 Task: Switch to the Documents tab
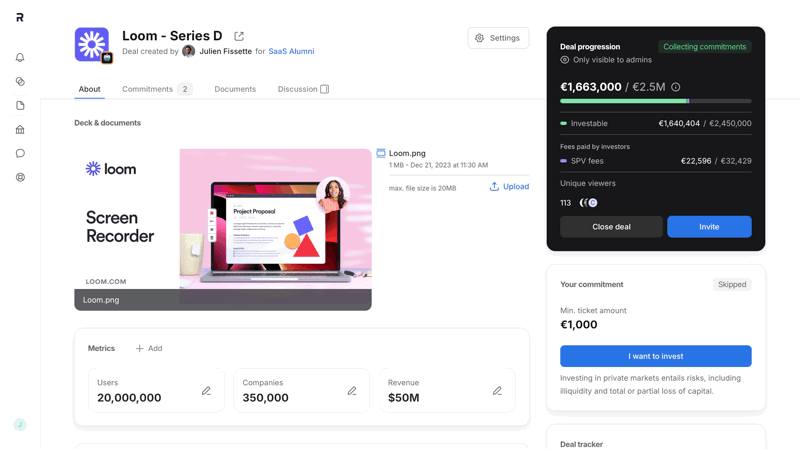pyautogui.click(x=235, y=89)
